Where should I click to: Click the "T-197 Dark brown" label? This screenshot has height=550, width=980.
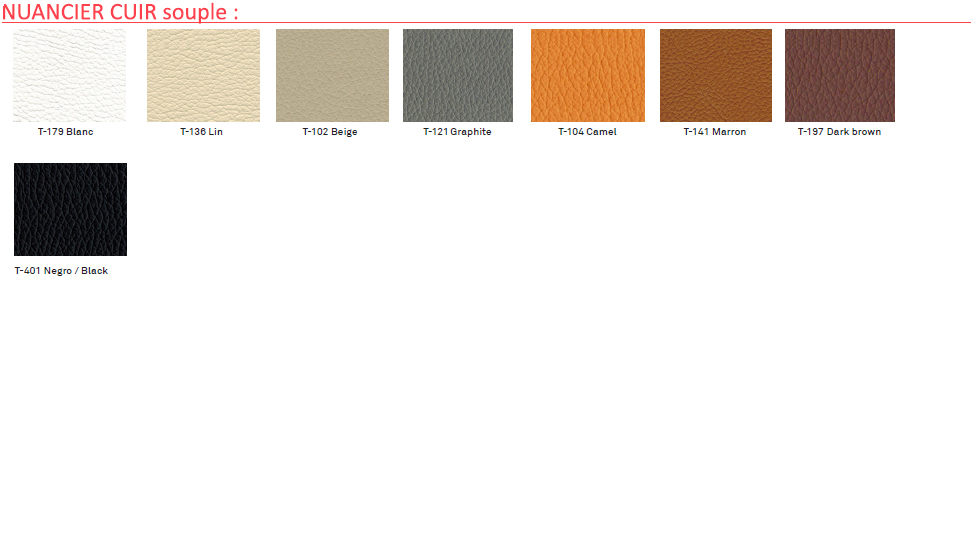tap(839, 132)
